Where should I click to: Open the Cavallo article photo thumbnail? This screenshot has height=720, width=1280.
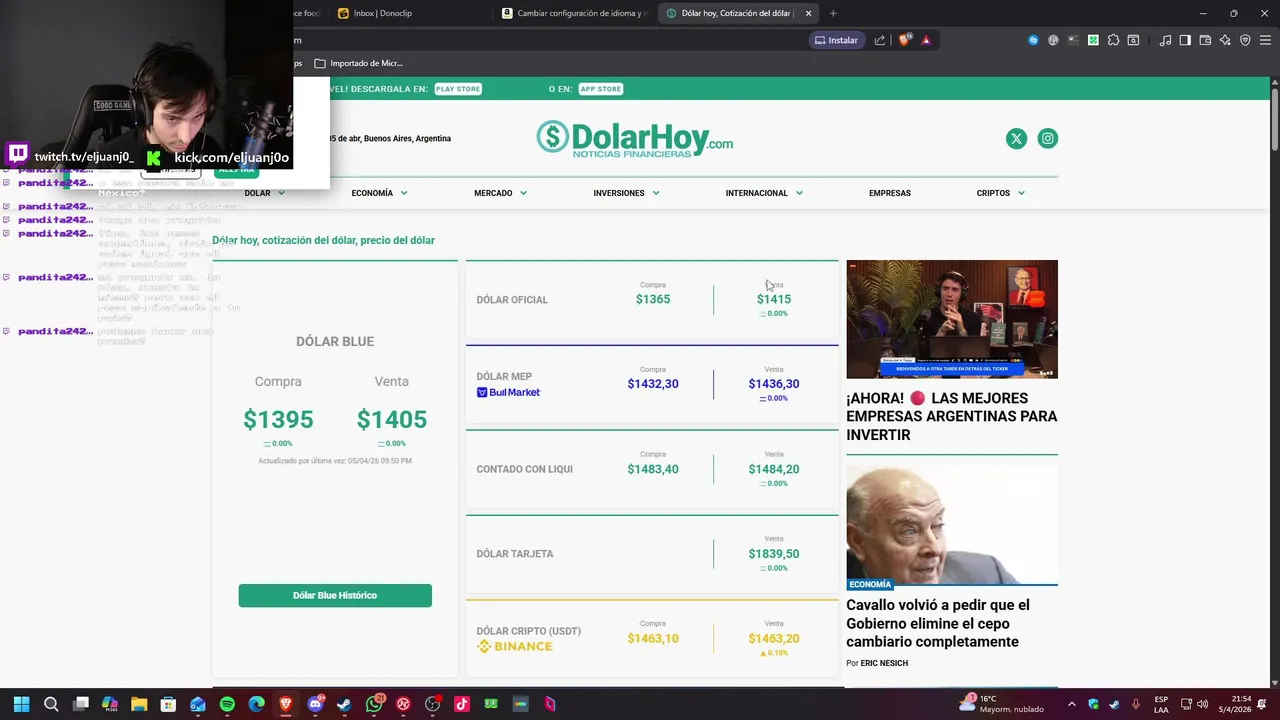coord(952,525)
